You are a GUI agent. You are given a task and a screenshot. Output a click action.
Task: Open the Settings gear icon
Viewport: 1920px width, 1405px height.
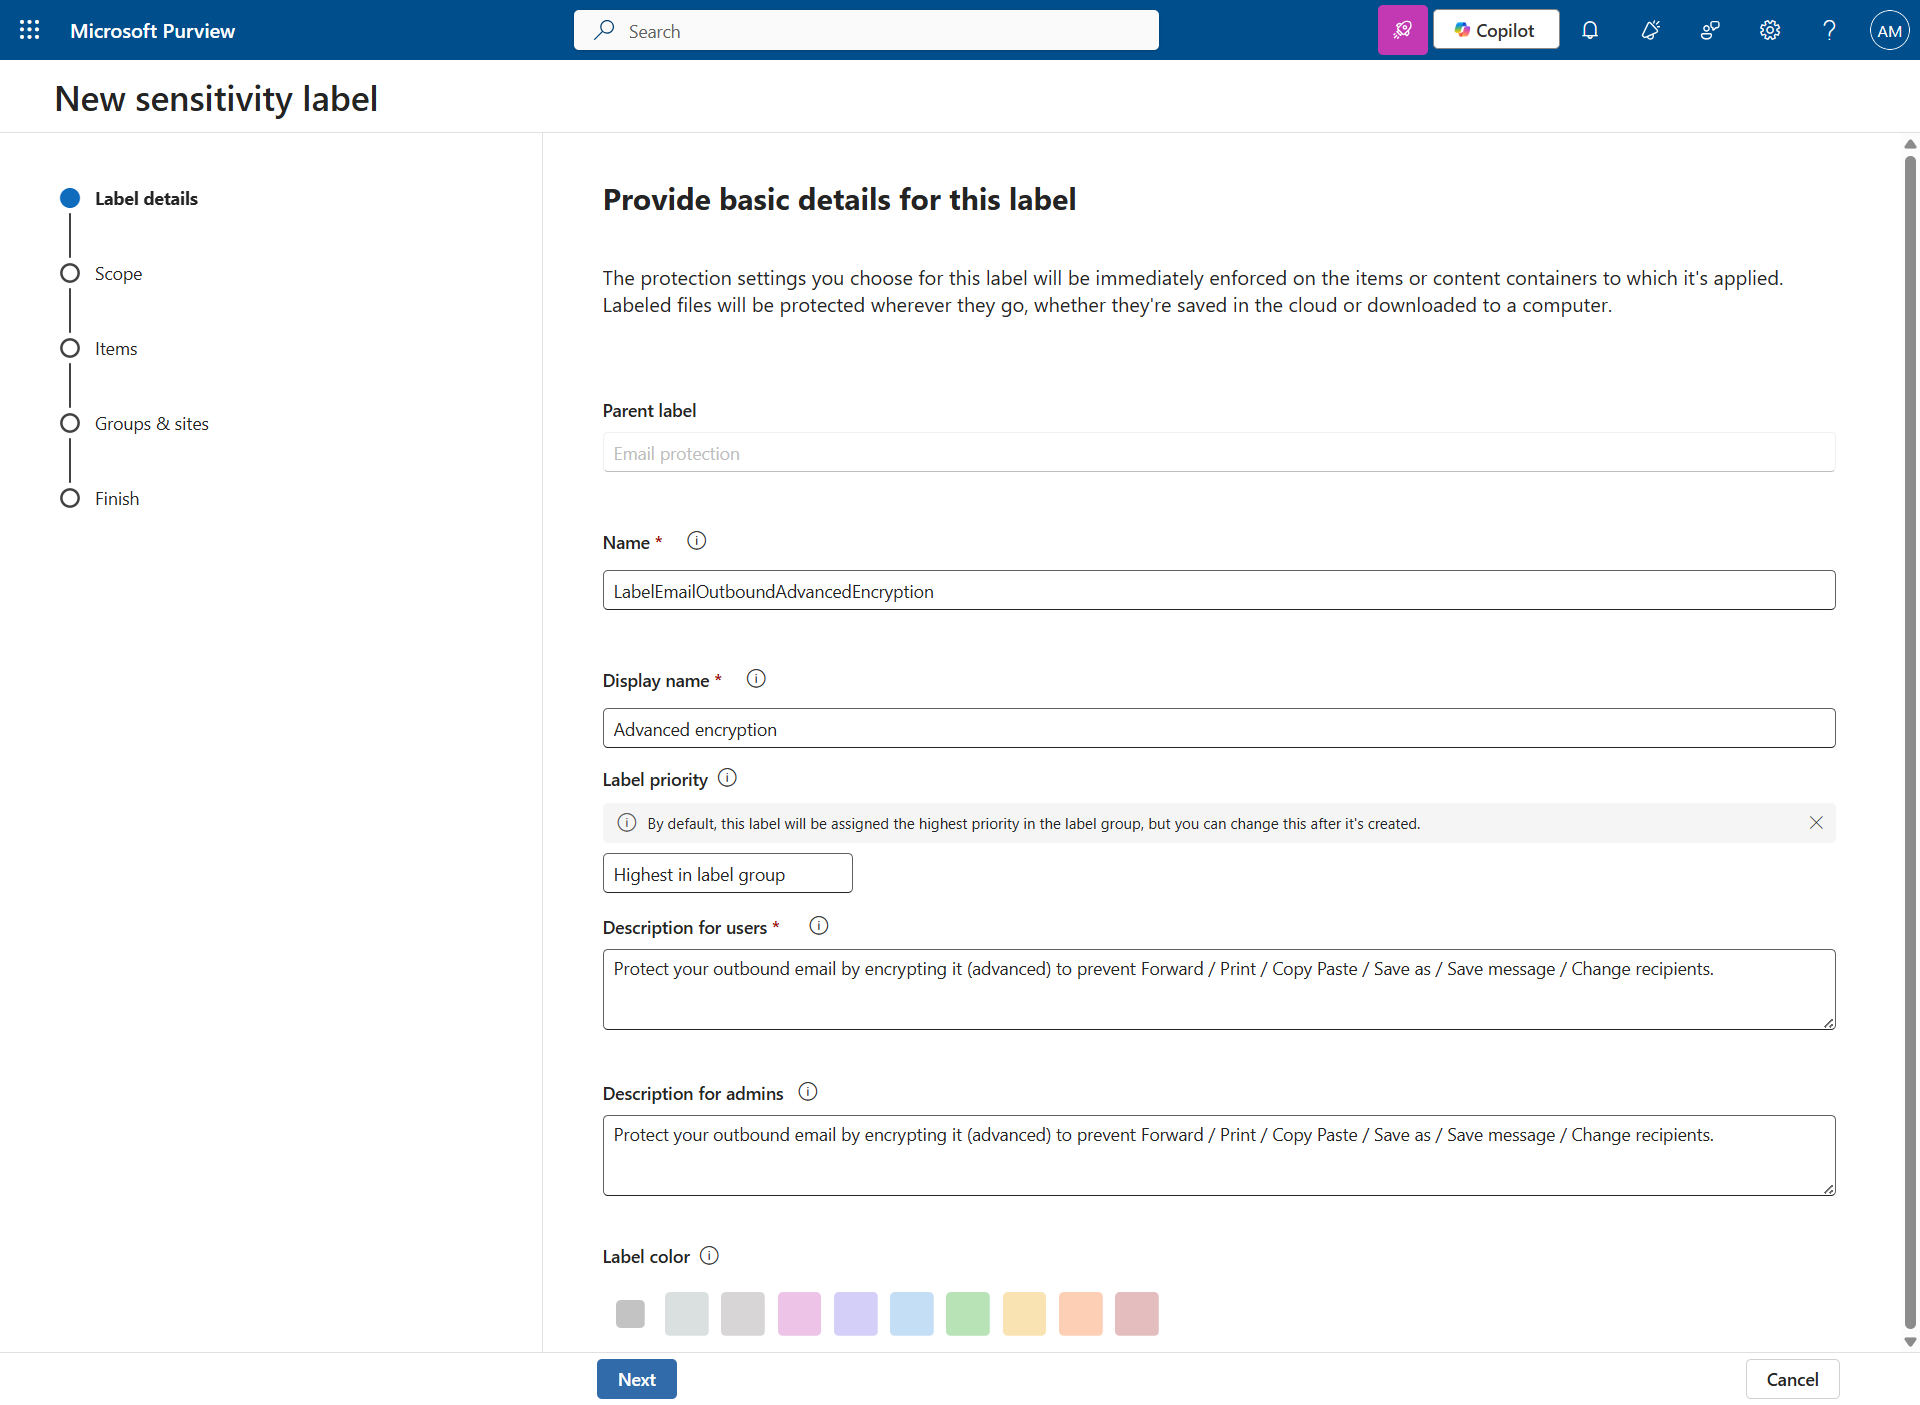(1769, 30)
